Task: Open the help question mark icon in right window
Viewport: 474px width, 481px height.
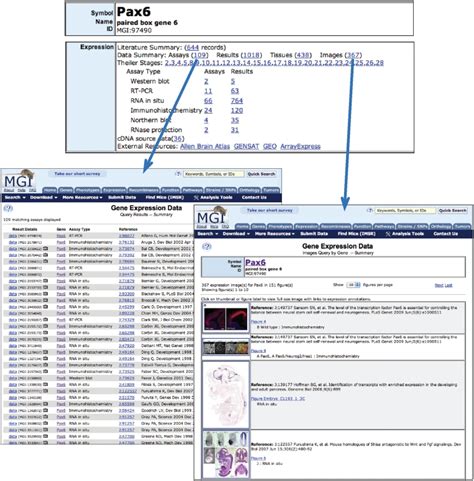Action: coord(207,247)
